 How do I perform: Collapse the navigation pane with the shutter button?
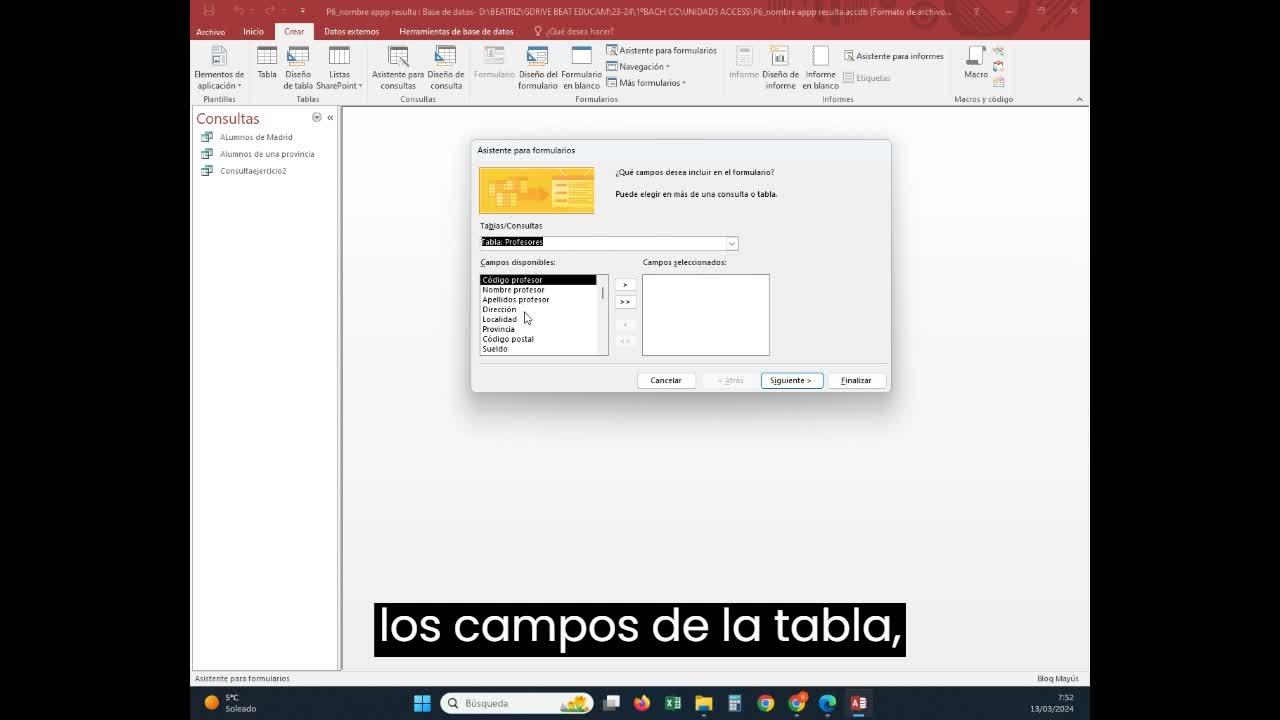(x=330, y=118)
